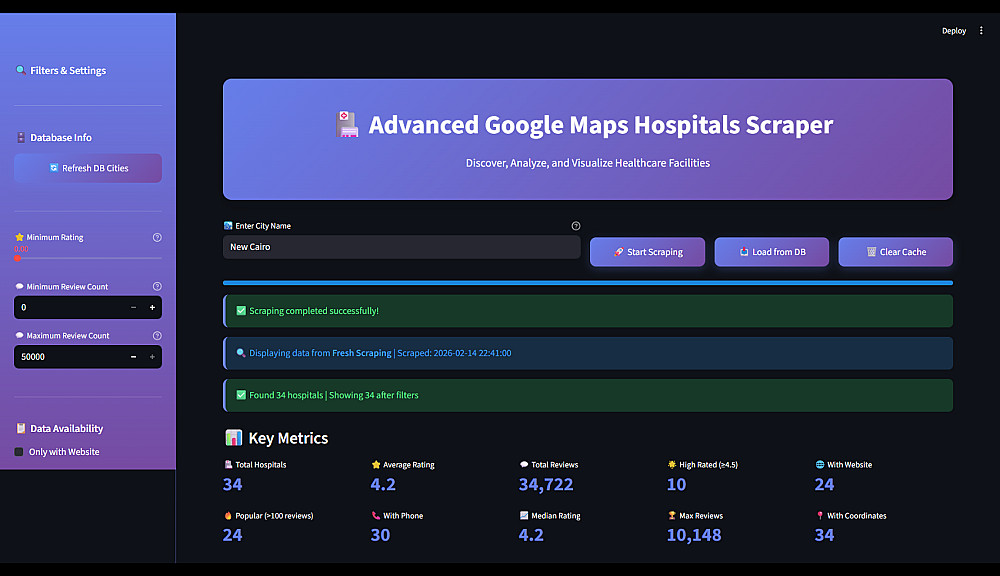The image size is (1000, 576).
Task: Click the Advanced Google Maps Hospitals Scraper title
Action: [601, 124]
